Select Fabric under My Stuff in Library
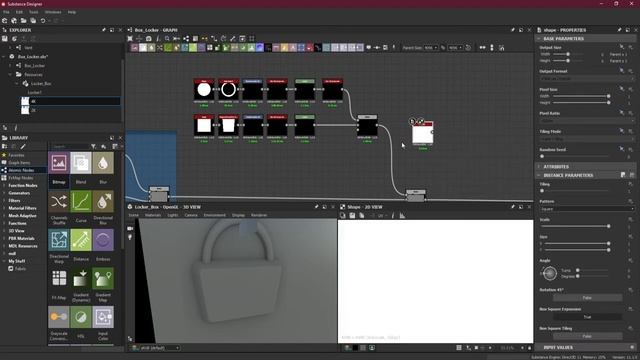This screenshot has width=640, height=360. (20, 269)
